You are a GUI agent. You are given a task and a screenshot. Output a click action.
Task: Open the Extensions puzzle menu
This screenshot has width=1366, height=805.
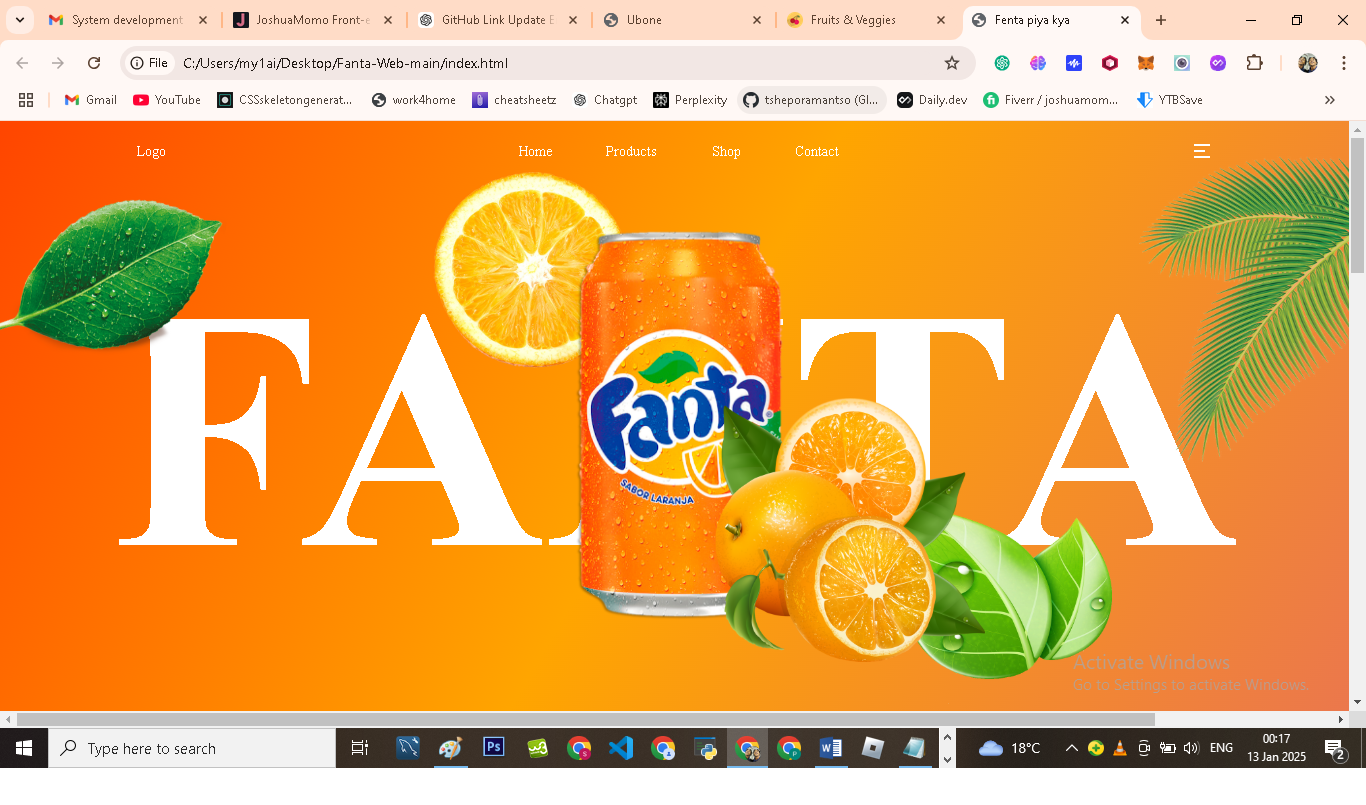[x=1254, y=63]
